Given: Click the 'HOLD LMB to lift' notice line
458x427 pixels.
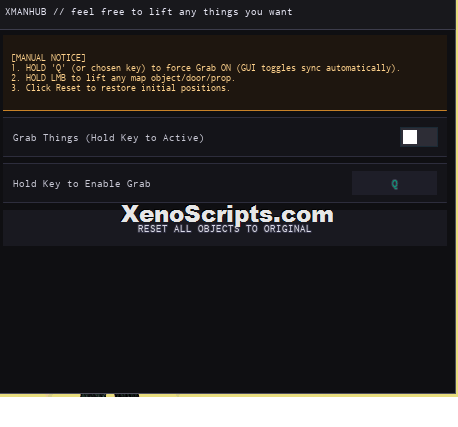Looking at the screenshot, I should tap(123, 78).
